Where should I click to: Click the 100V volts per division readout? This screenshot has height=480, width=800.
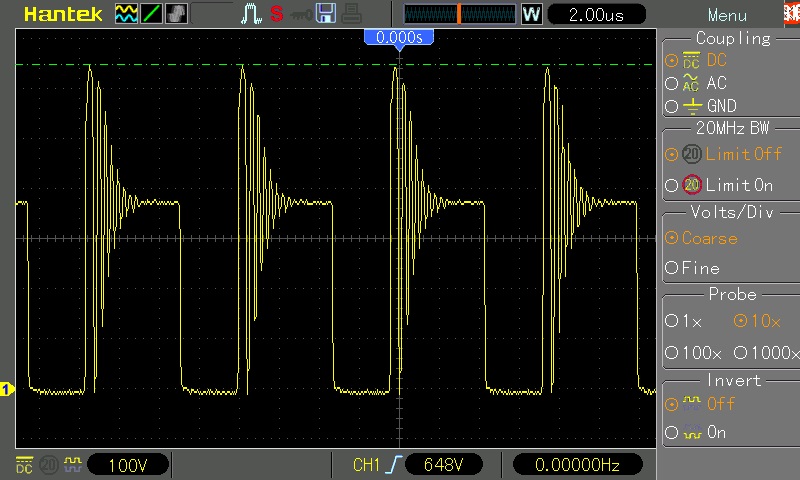[128, 465]
